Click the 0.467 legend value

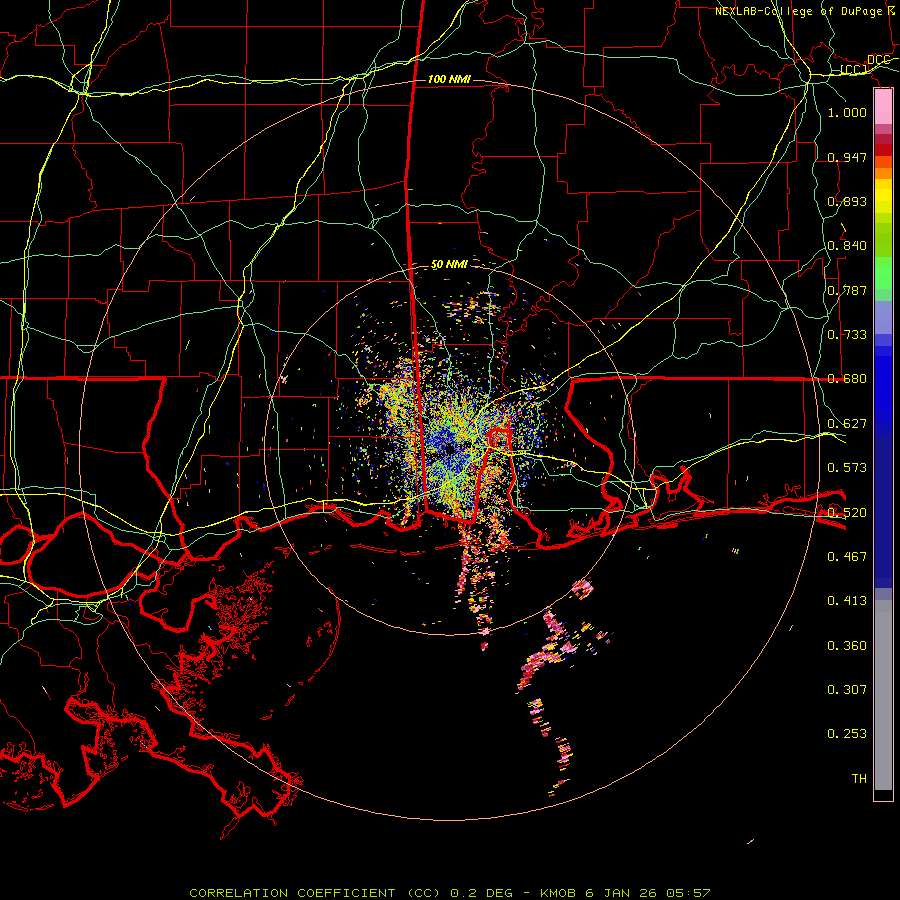(847, 557)
